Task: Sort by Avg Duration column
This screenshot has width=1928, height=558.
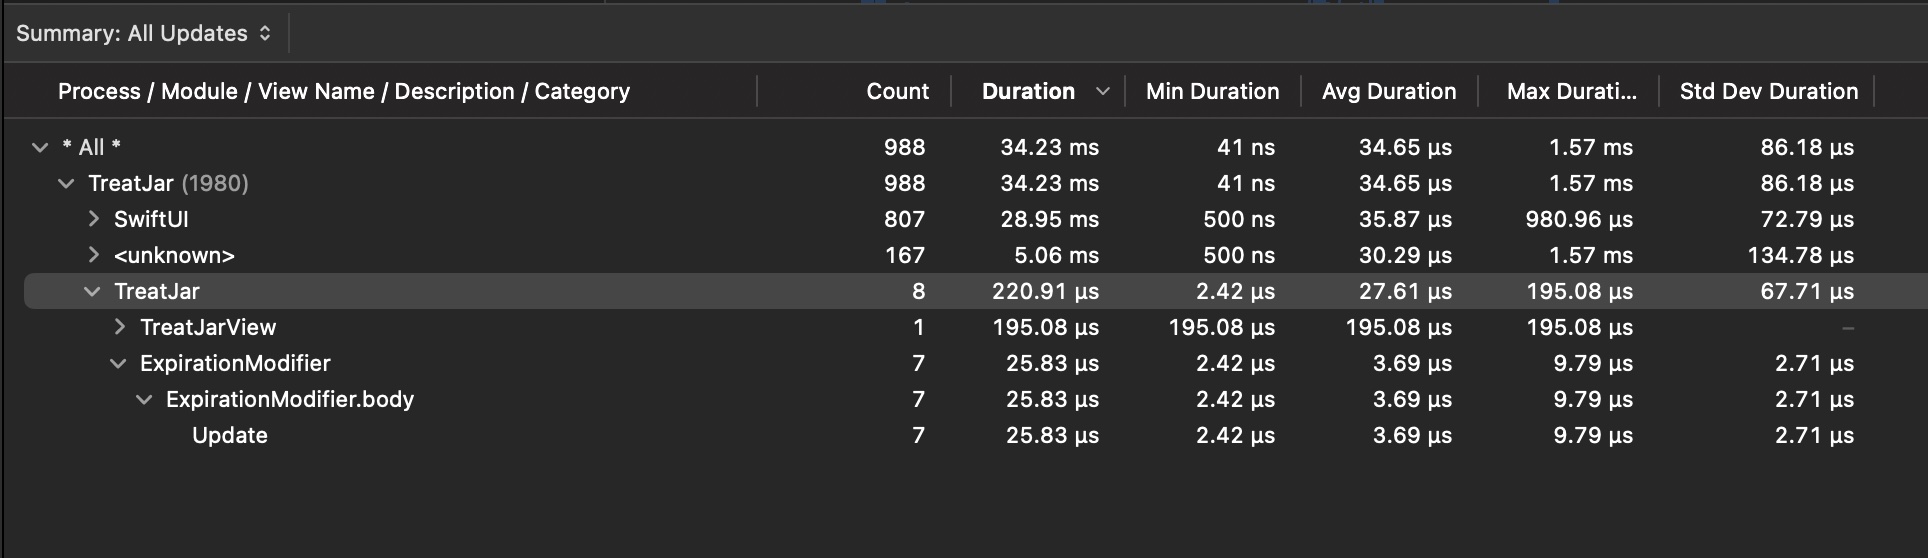Action: click(x=1388, y=91)
